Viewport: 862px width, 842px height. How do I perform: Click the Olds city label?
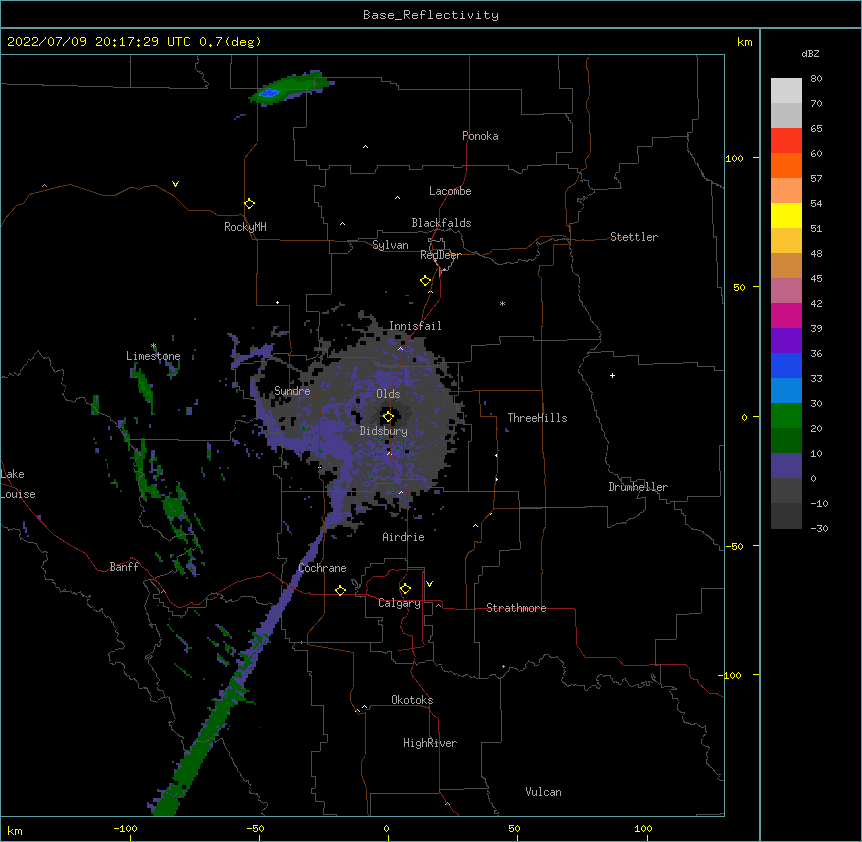(x=388, y=394)
